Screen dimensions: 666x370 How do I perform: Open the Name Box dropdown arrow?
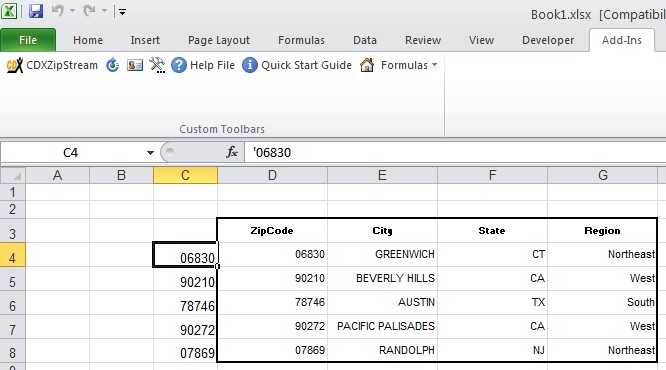150,153
